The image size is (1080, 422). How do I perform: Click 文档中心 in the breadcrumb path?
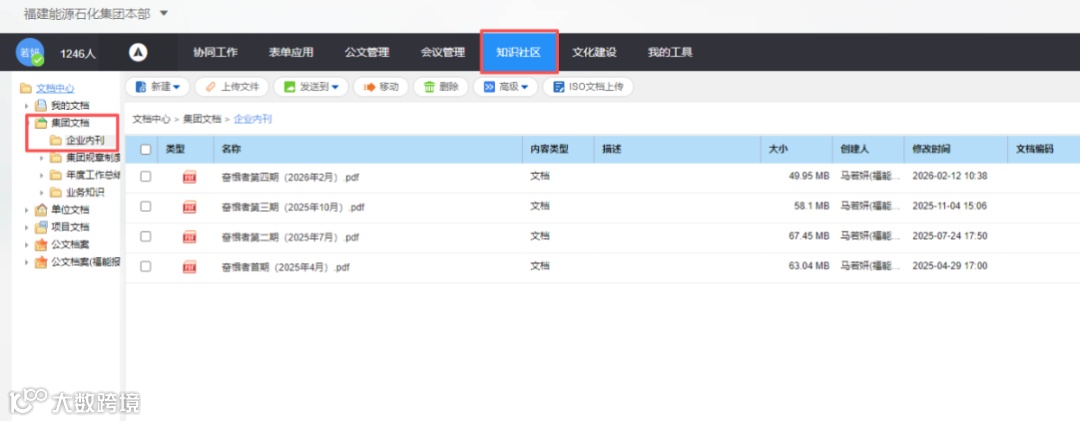pyautogui.click(x=152, y=119)
